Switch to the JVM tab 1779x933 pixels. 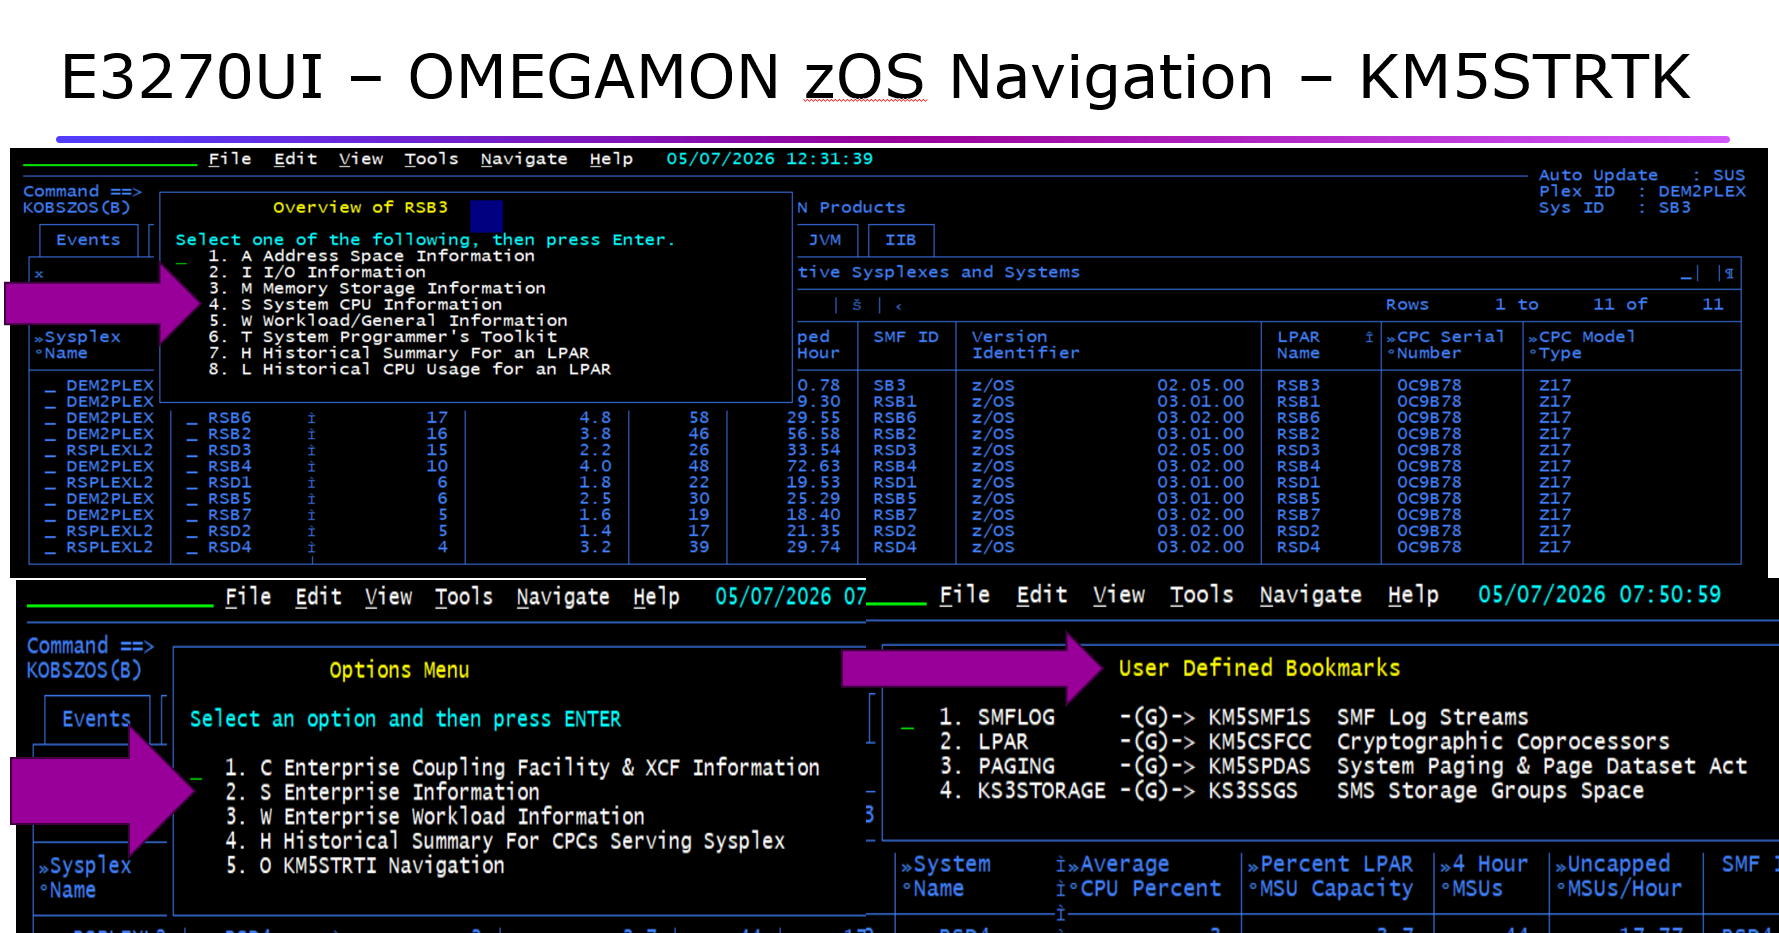click(x=825, y=240)
